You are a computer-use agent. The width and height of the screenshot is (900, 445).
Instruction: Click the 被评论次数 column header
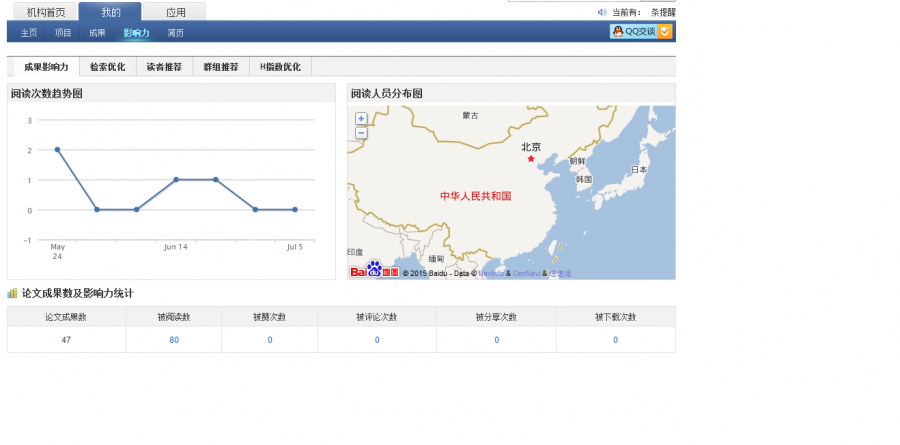377,317
